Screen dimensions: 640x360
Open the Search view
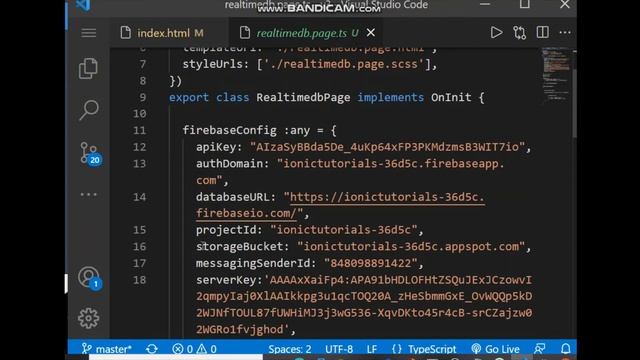point(89,110)
